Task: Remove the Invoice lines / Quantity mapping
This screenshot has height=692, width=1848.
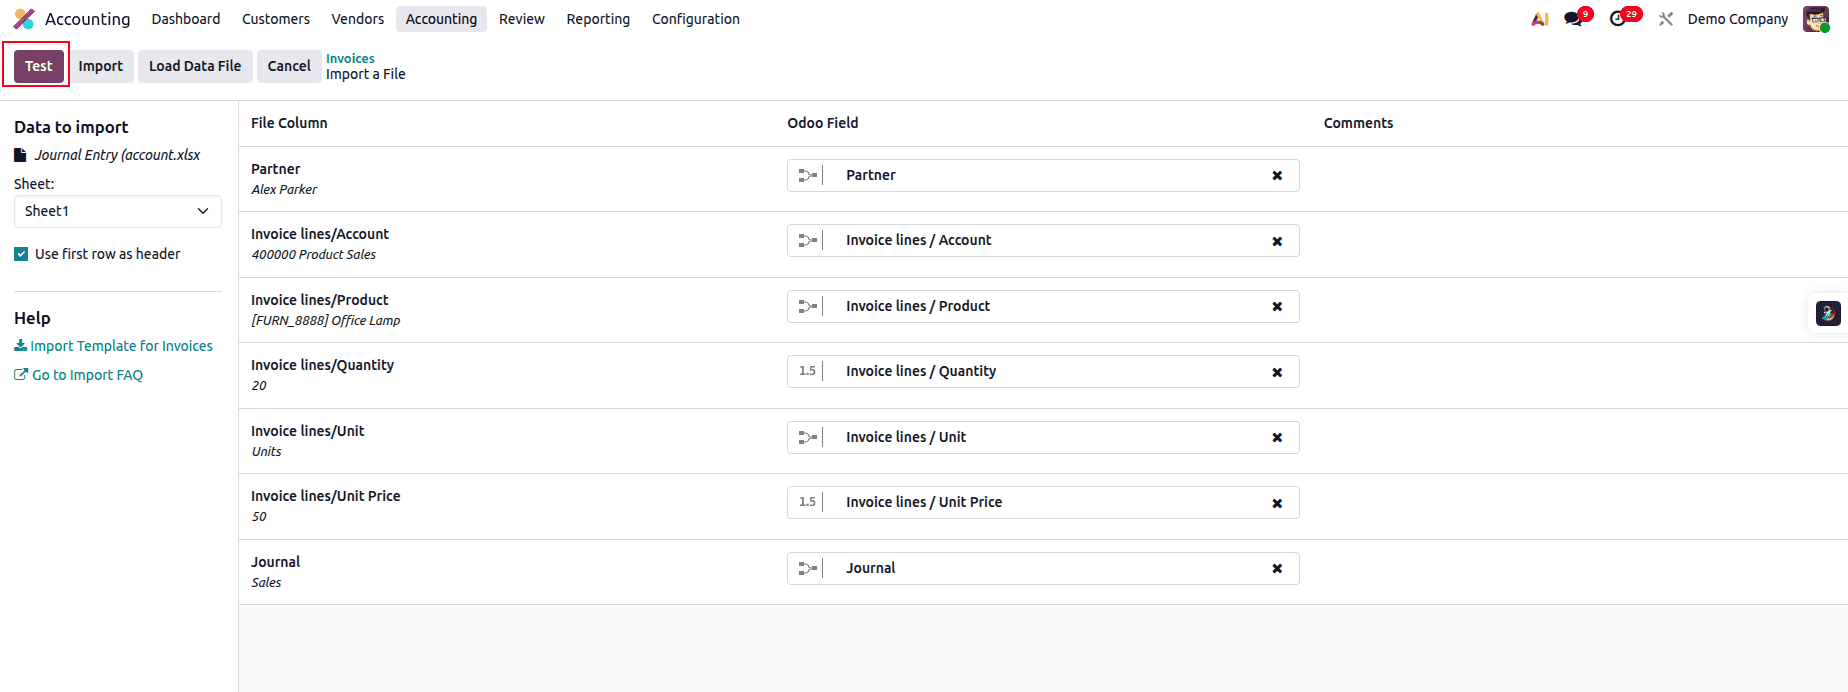Action: 1277,372
